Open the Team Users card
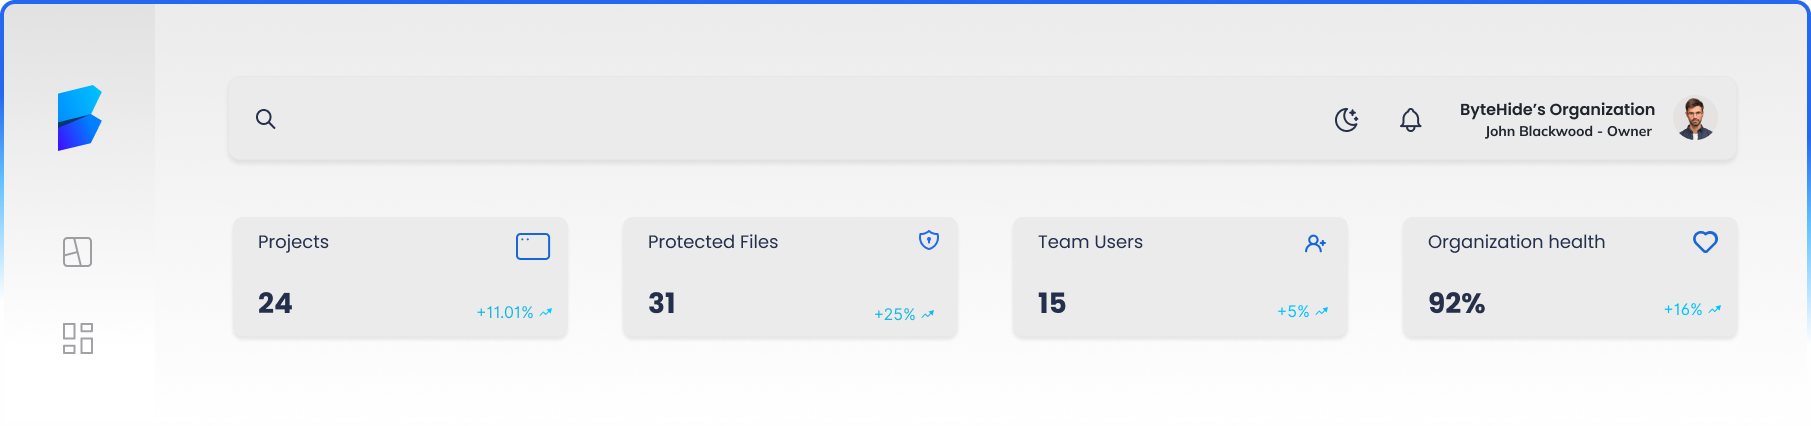 [x=1180, y=278]
